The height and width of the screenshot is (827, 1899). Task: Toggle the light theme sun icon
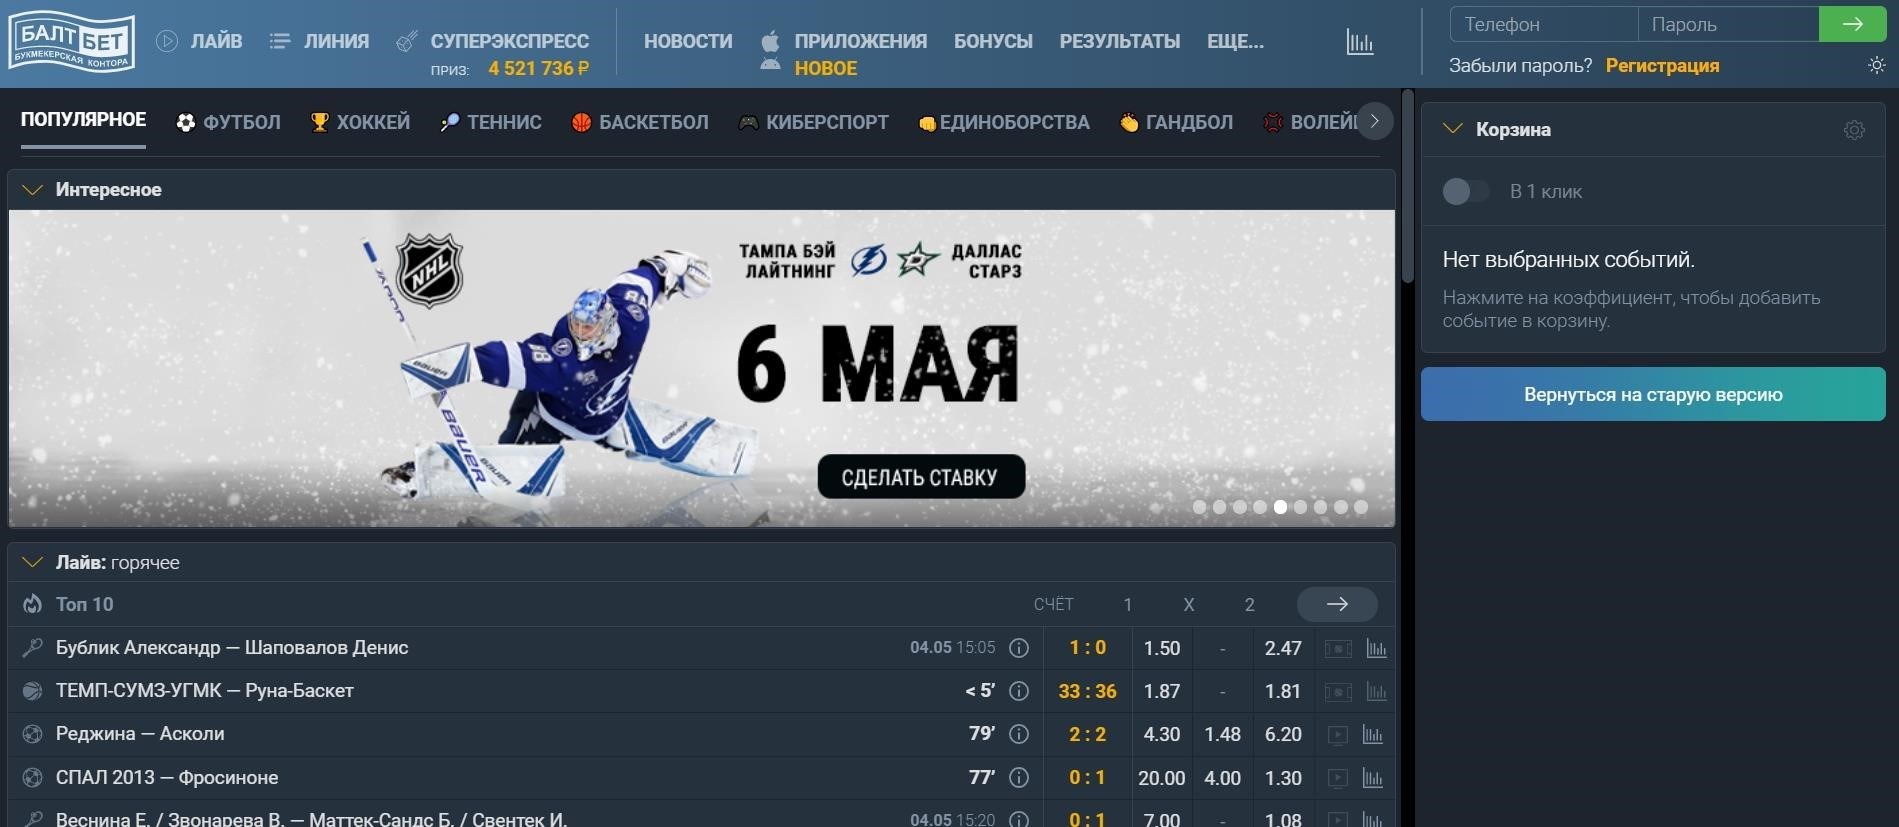click(1876, 65)
